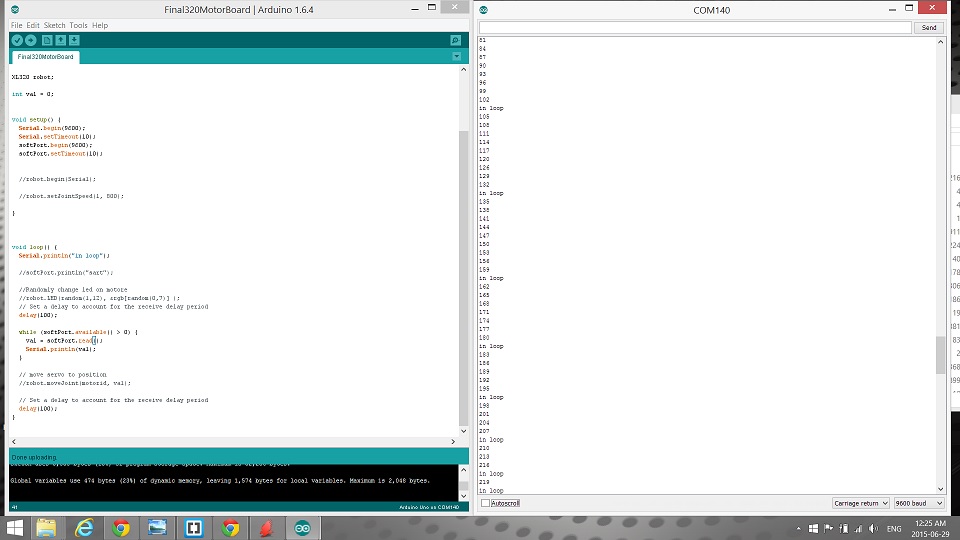
Task: Open the Help menu
Action: coord(100,25)
